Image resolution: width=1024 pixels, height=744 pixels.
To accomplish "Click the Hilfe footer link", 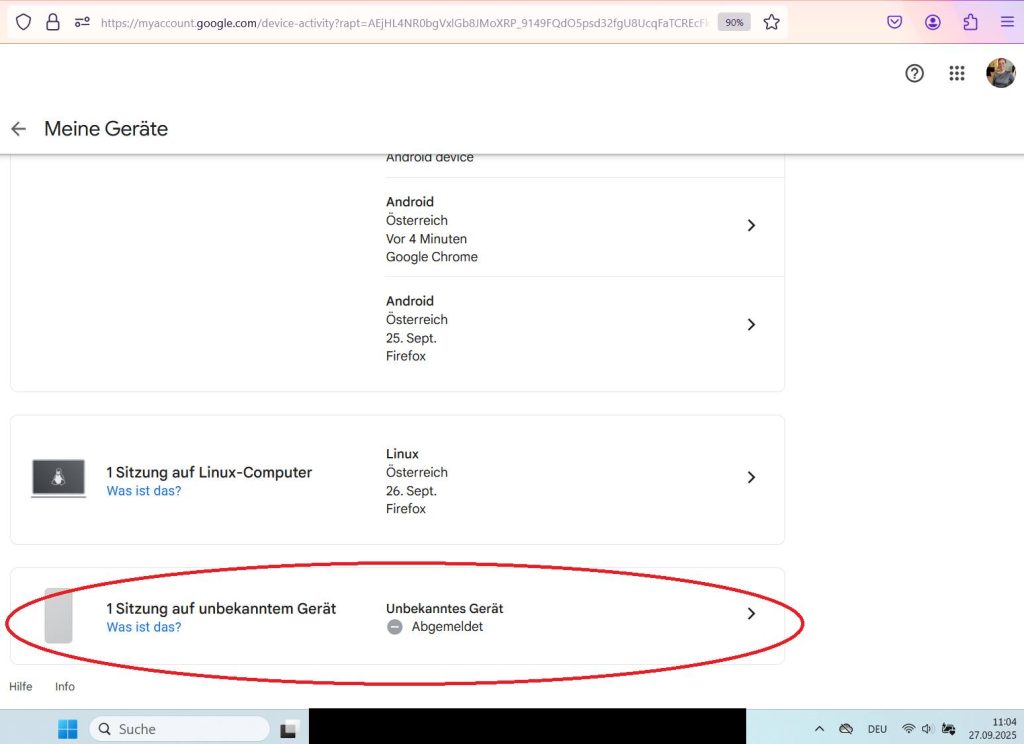I will (x=21, y=687).
